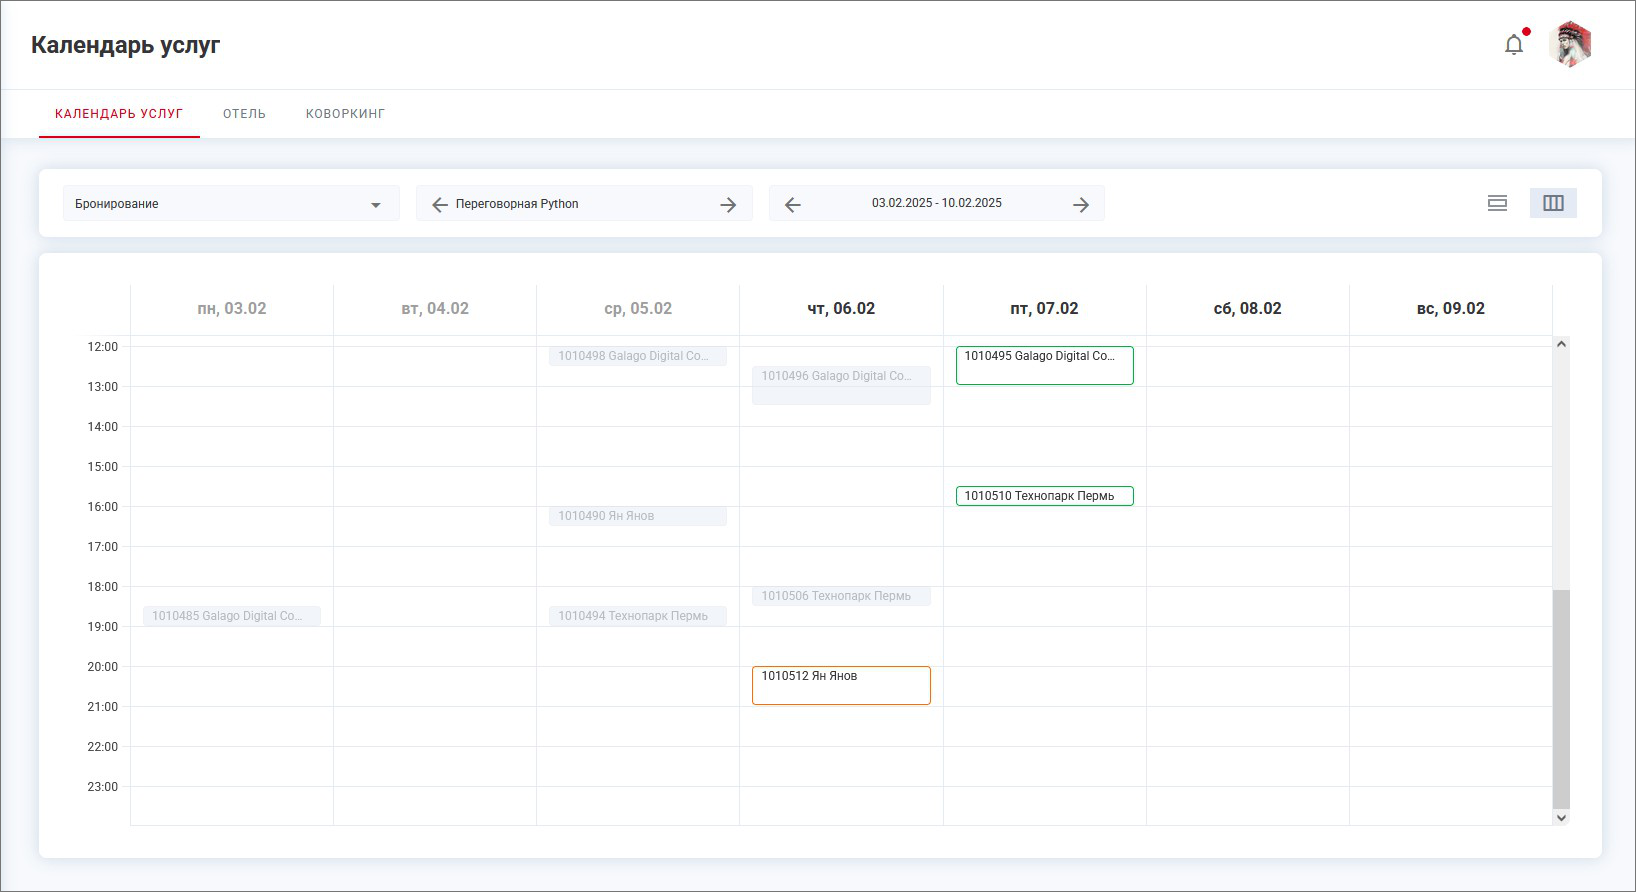Go to previous week date range
The width and height of the screenshot is (1636, 892).
793,205
